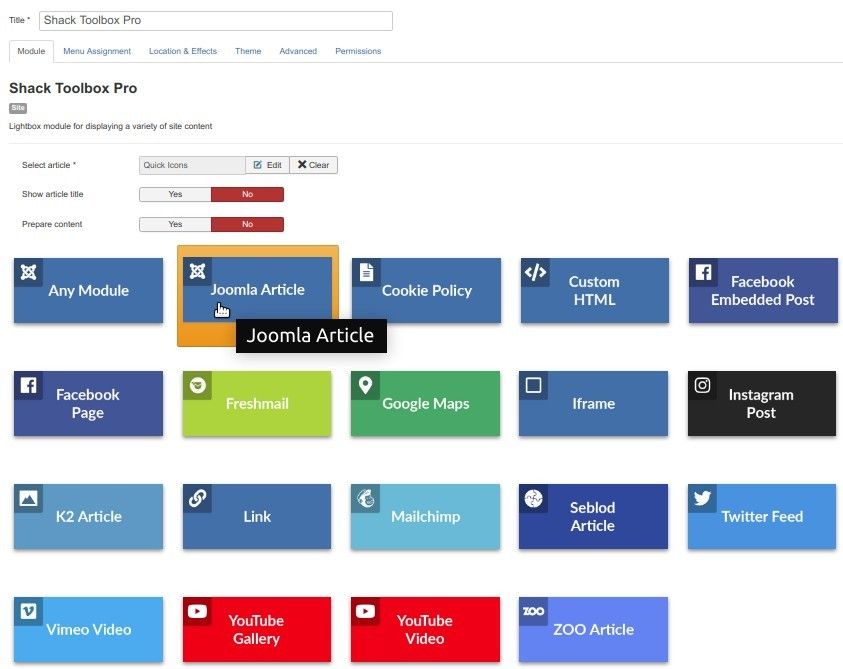The width and height of the screenshot is (843, 669).
Task: Open the Permissions tab
Action: pyautogui.click(x=358, y=51)
